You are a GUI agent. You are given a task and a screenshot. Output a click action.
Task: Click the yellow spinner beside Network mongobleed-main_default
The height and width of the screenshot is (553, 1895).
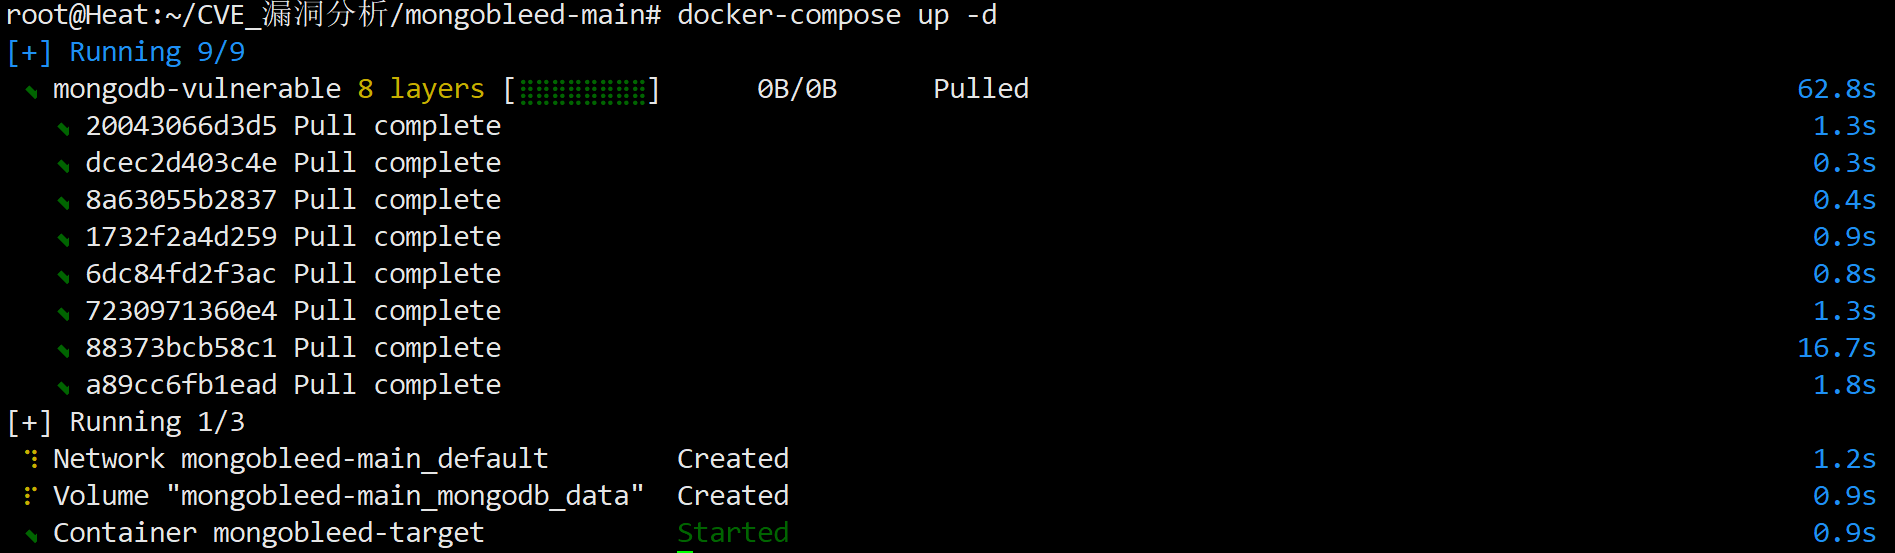click(32, 459)
